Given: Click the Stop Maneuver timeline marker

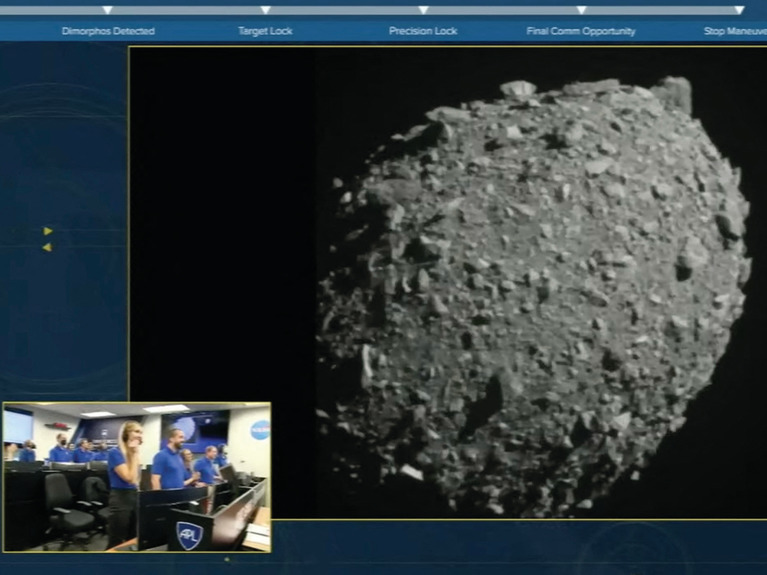Looking at the screenshot, I should pyautogui.click(x=739, y=10).
